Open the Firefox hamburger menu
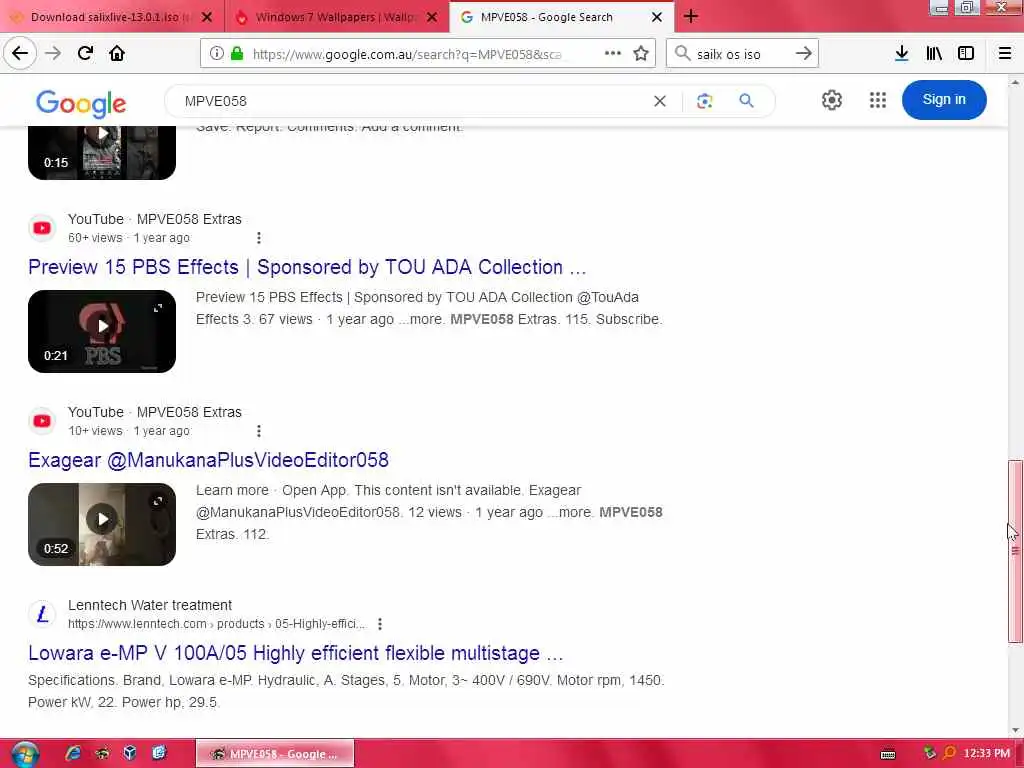1024x768 pixels. pos(1005,54)
